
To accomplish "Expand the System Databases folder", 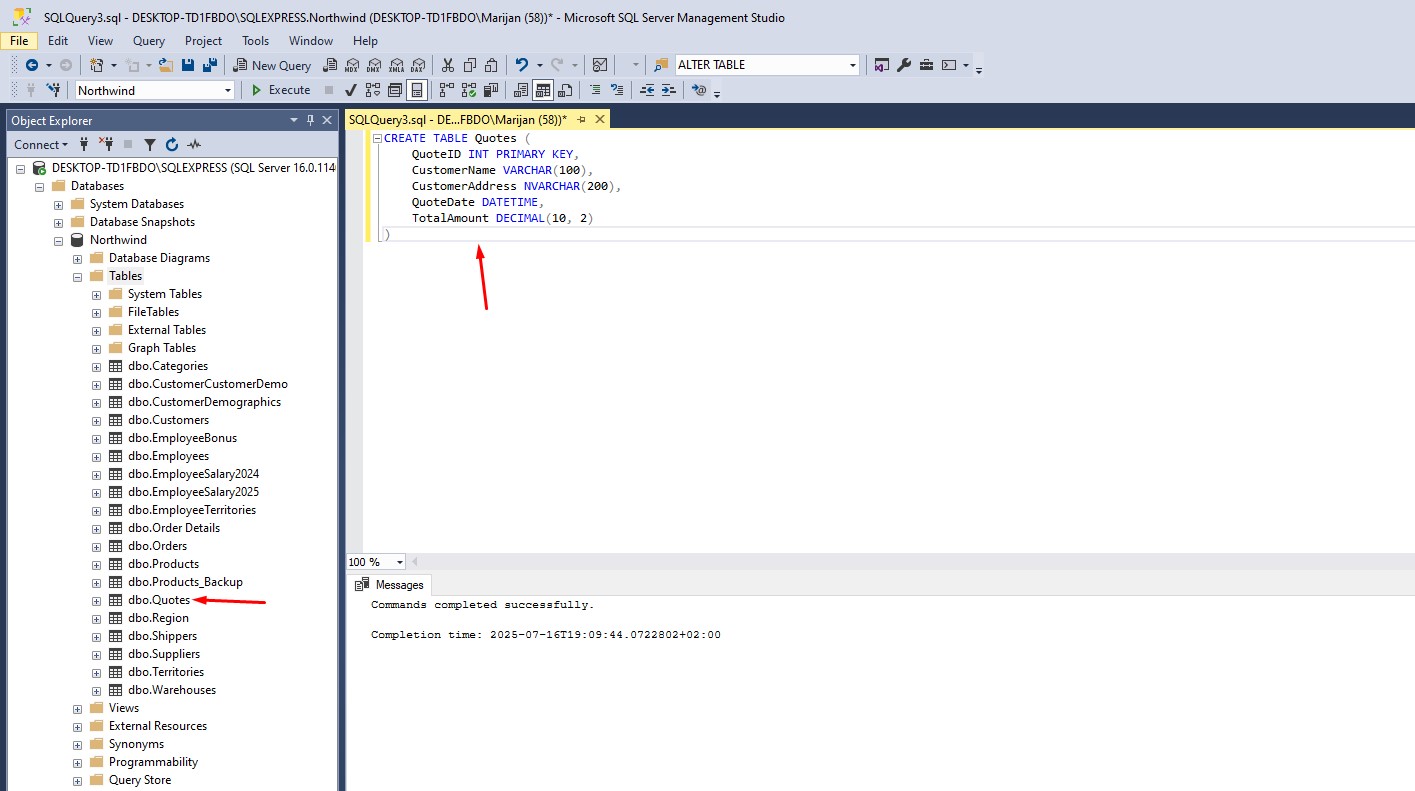I will [58, 204].
